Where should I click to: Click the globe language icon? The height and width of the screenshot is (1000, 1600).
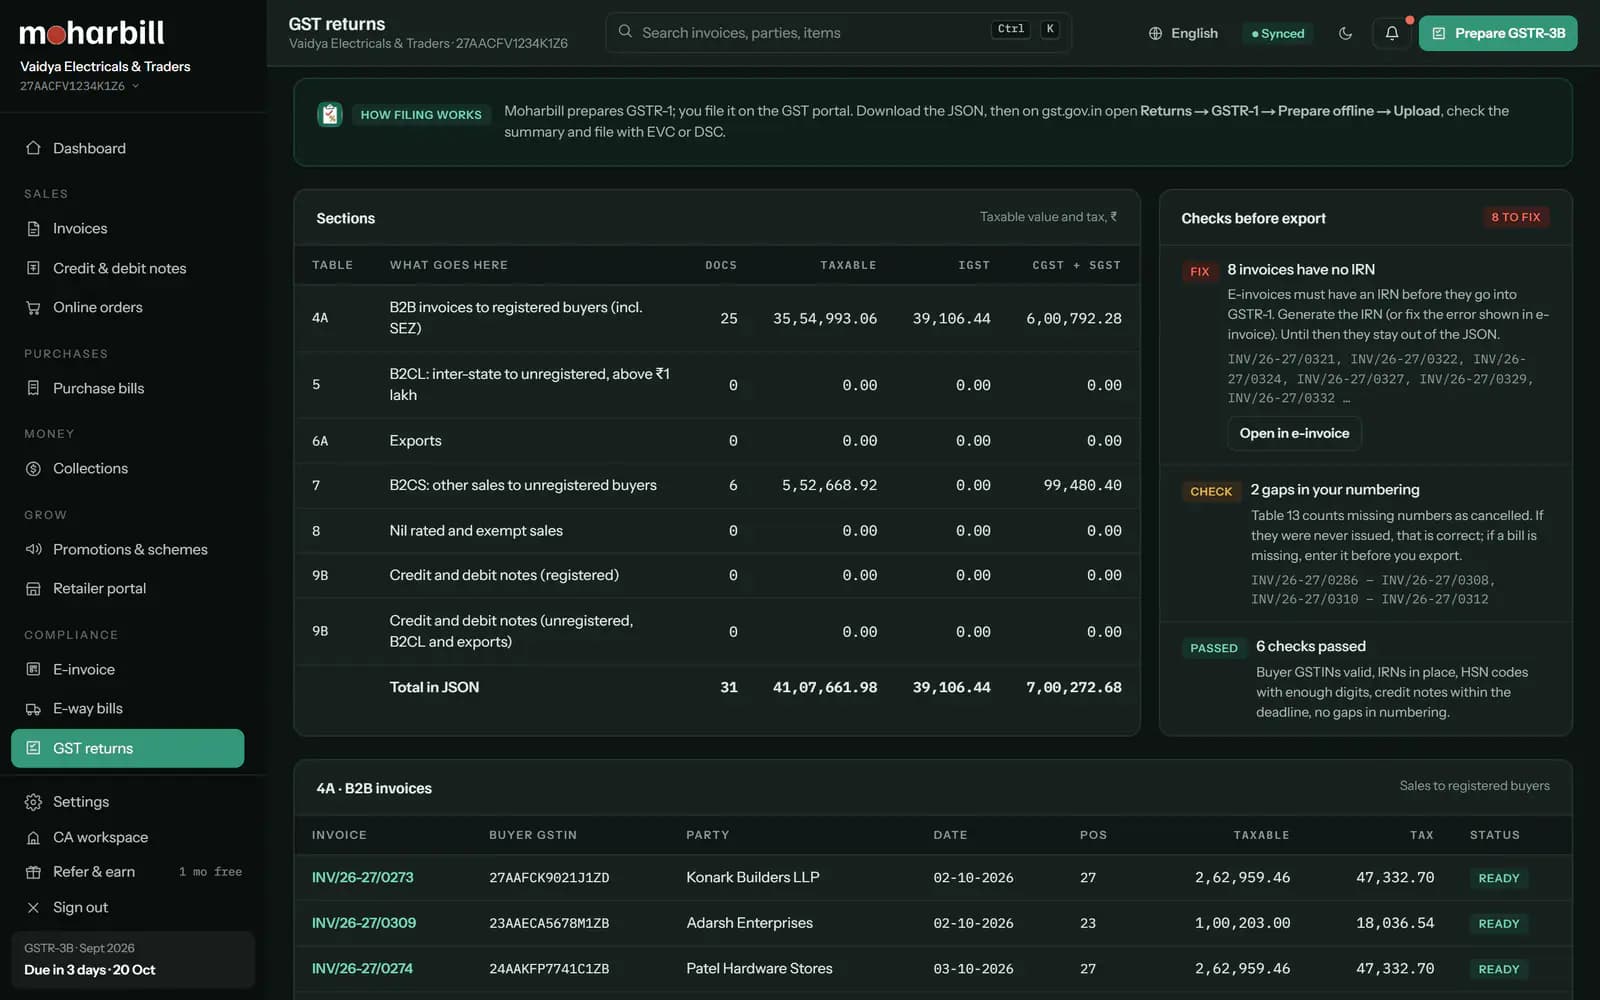pyautogui.click(x=1155, y=33)
